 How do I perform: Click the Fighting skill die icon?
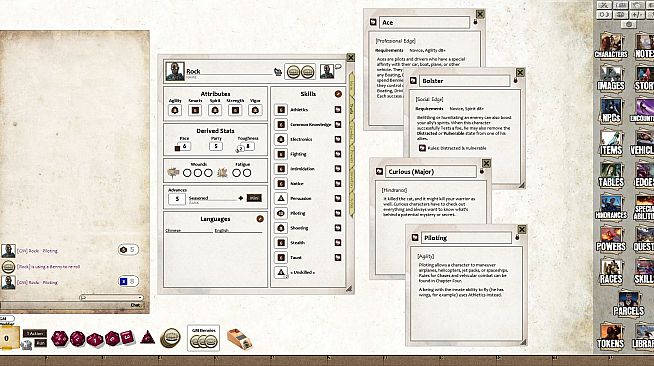click(281, 154)
